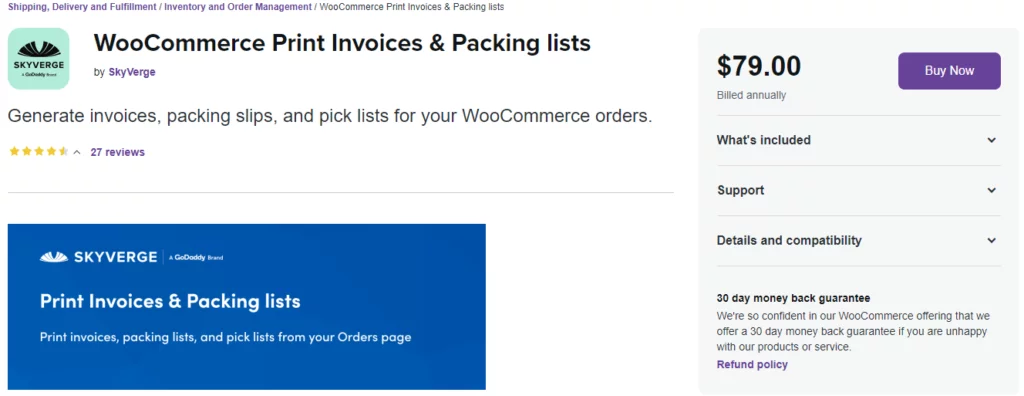
Task: Click the blue Print Invoices banner image
Action: pos(247,306)
